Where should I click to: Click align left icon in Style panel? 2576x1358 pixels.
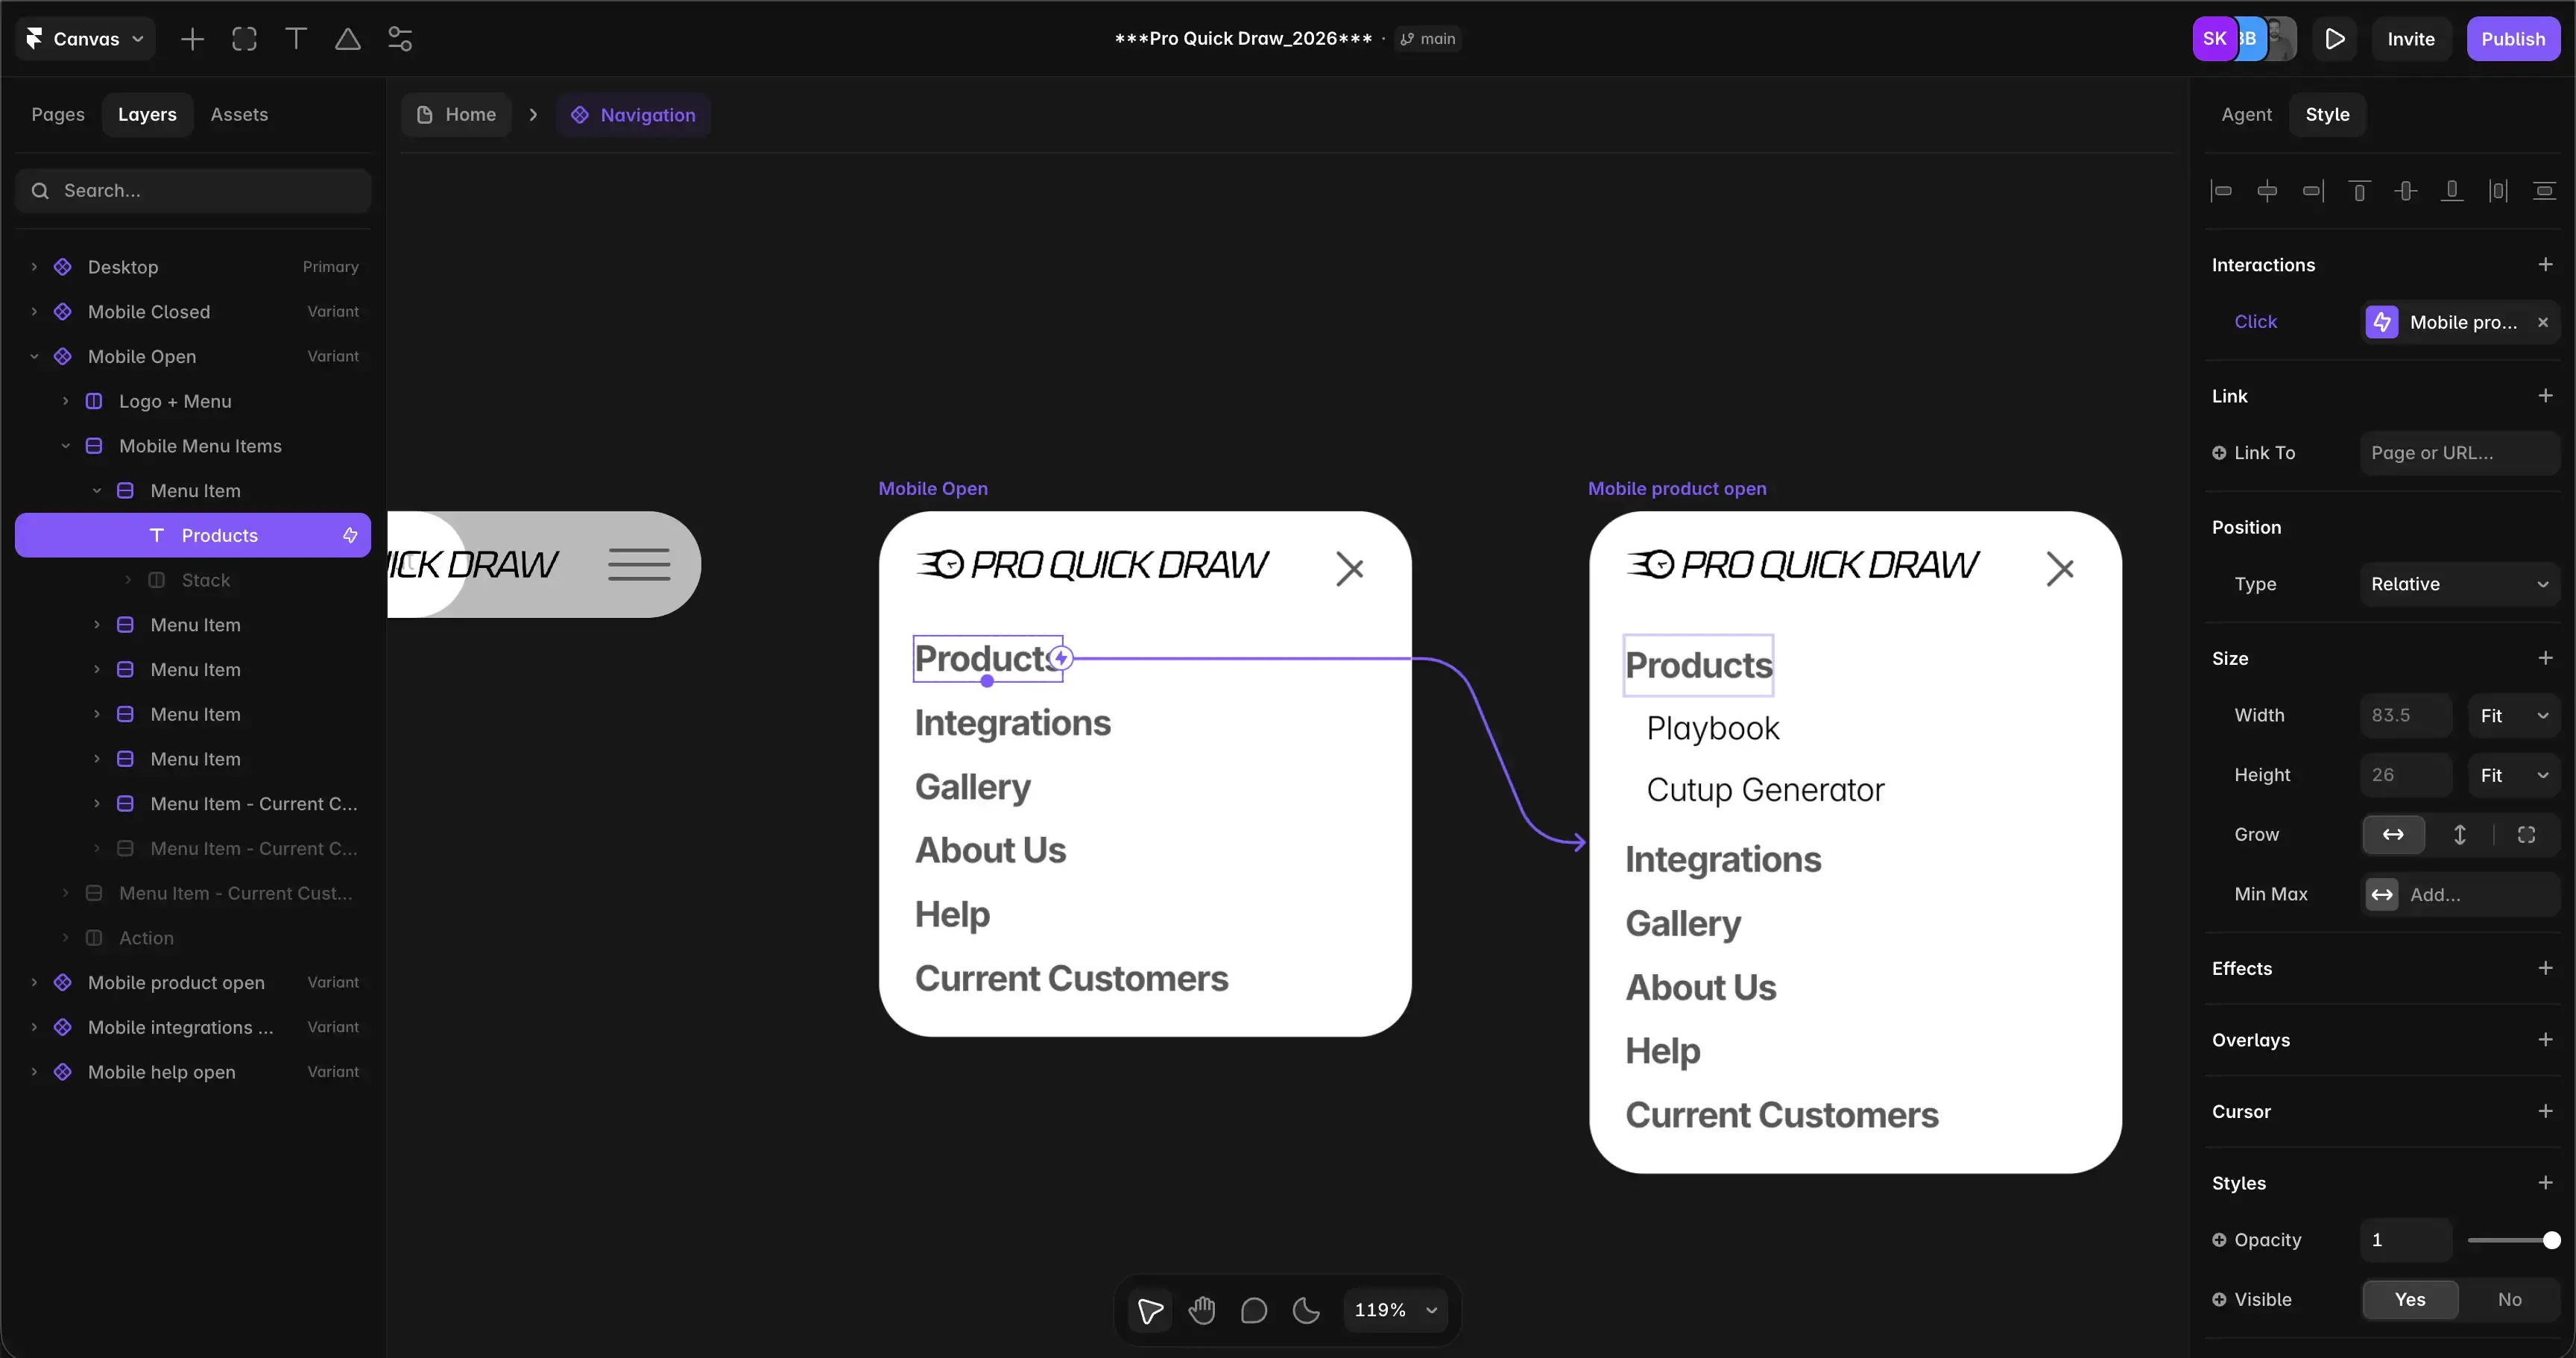2221,191
